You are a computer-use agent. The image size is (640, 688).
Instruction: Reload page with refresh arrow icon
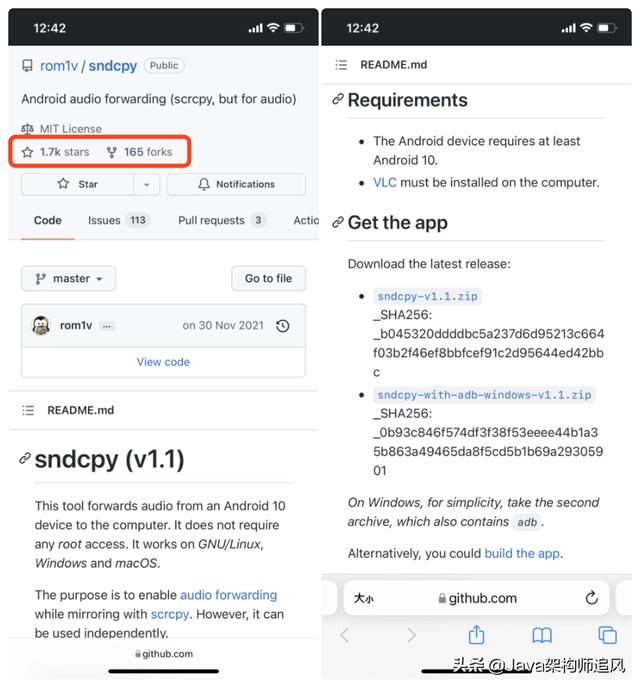tap(591, 598)
